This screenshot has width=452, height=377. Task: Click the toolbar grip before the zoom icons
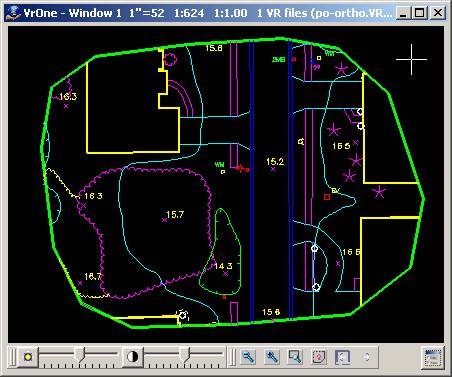[x=232, y=357]
